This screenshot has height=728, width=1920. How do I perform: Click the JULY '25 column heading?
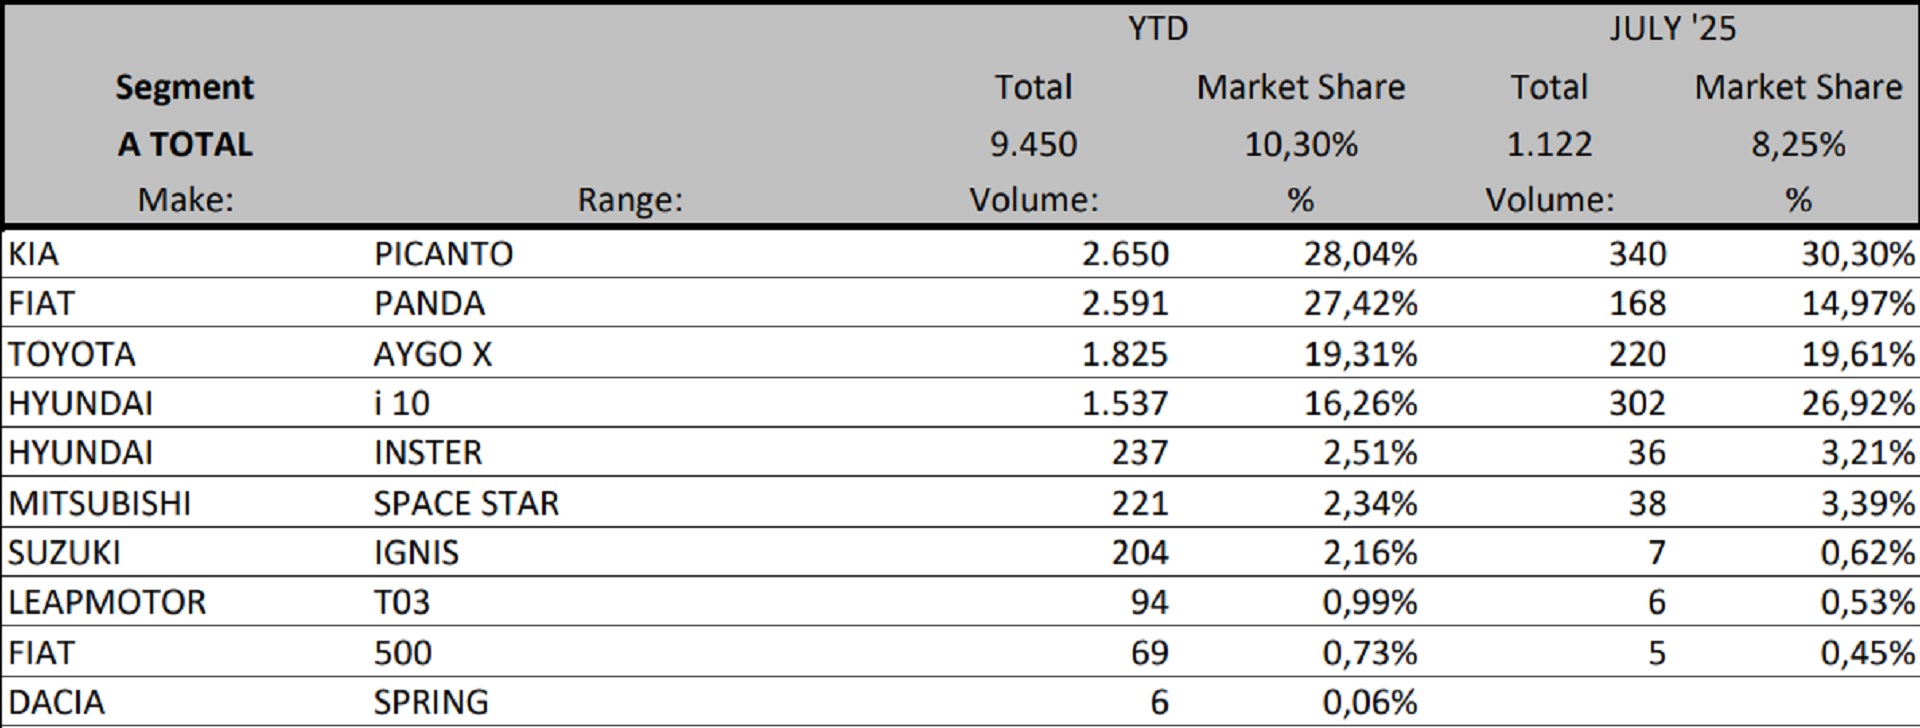coord(1672,29)
